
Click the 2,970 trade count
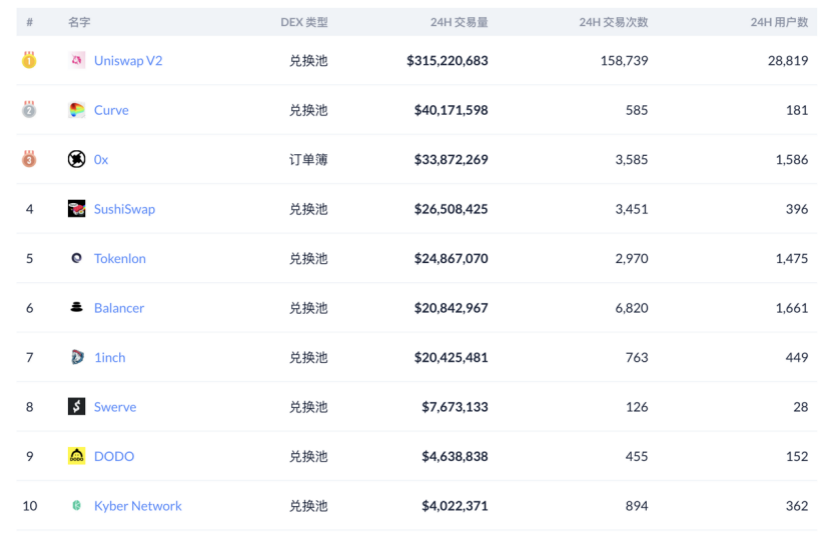click(631, 258)
